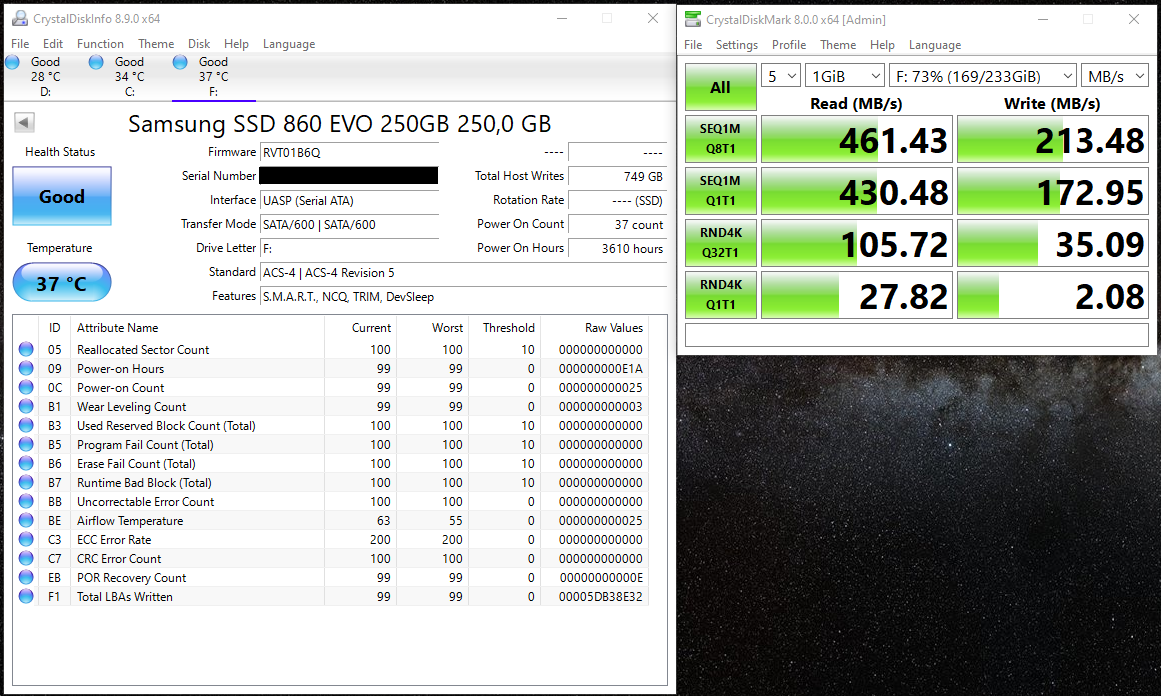Click status orb for Power-on Count row
The height and width of the screenshot is (696, 1161).
point(26,387)
